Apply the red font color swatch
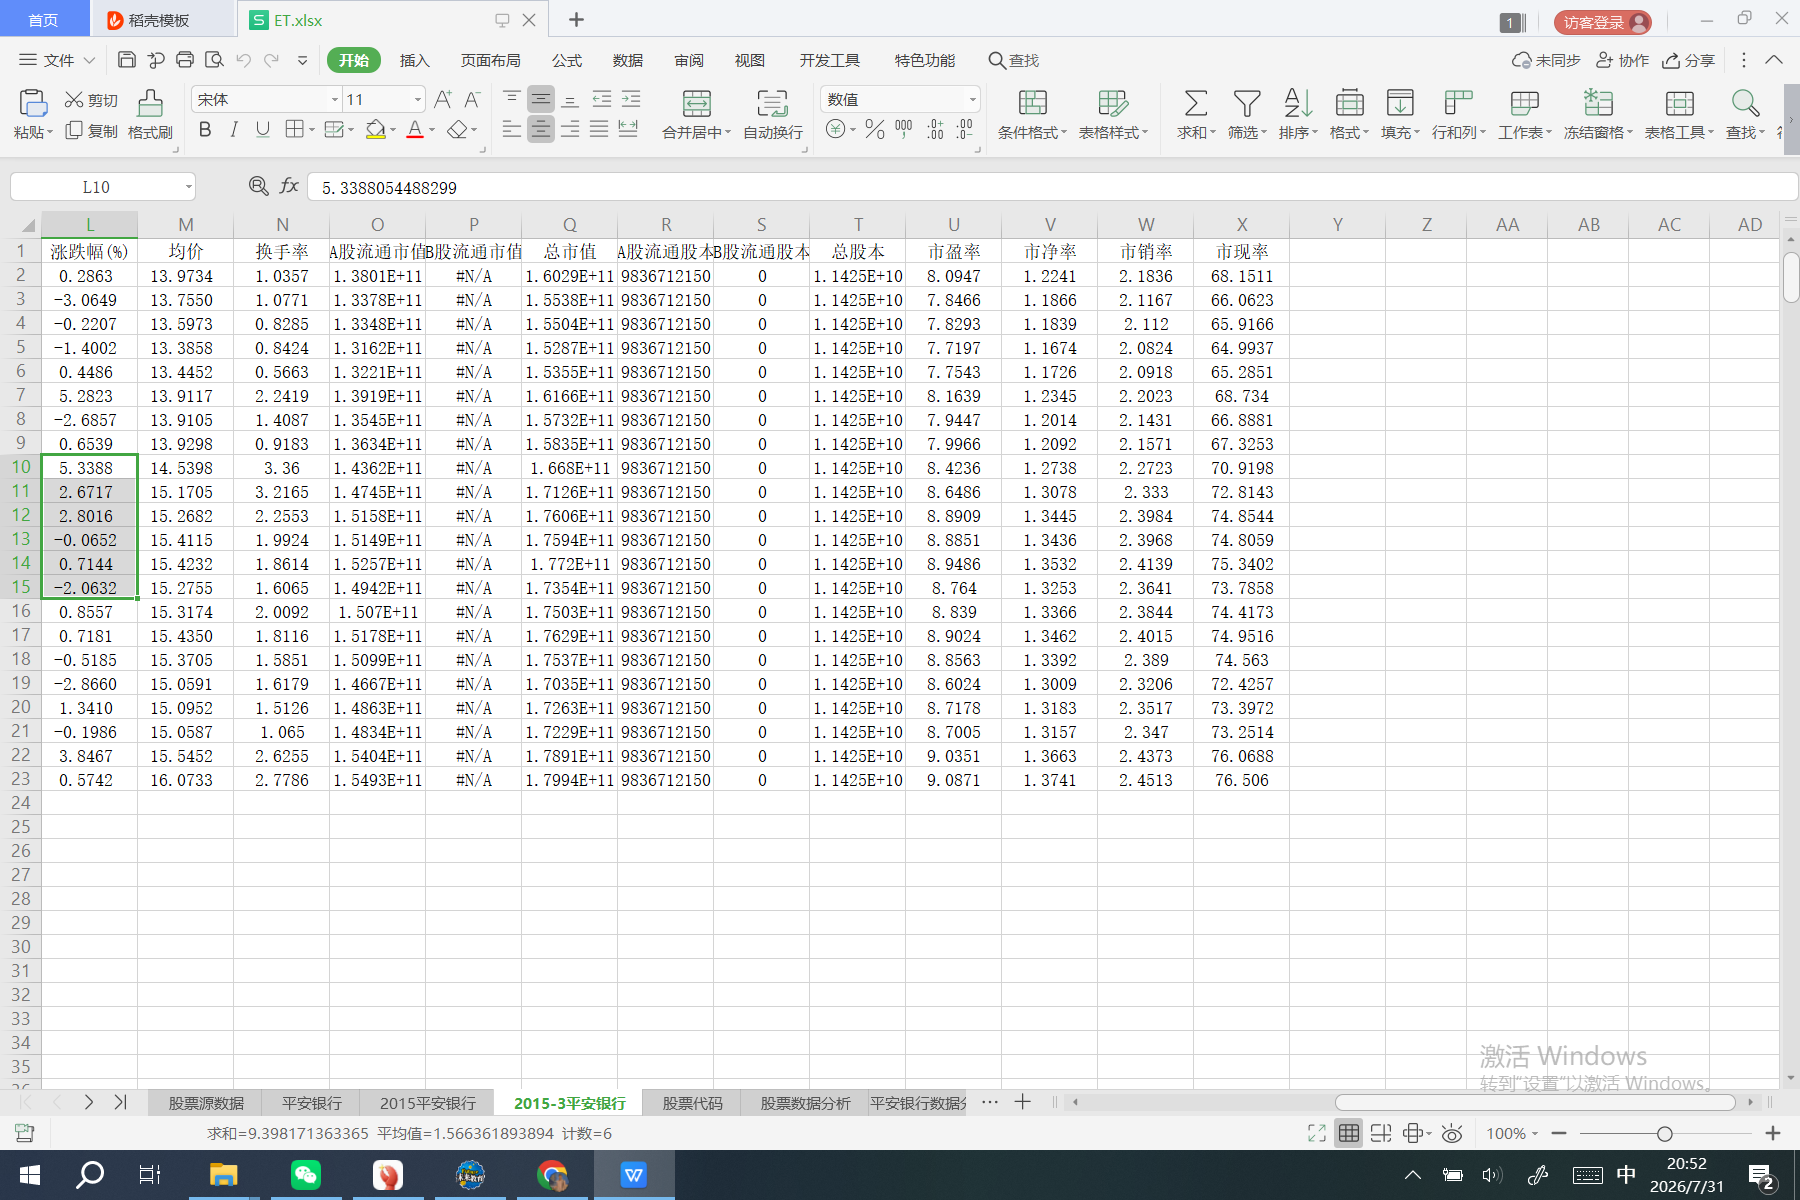1800x1200 pixels. [415, 130]
